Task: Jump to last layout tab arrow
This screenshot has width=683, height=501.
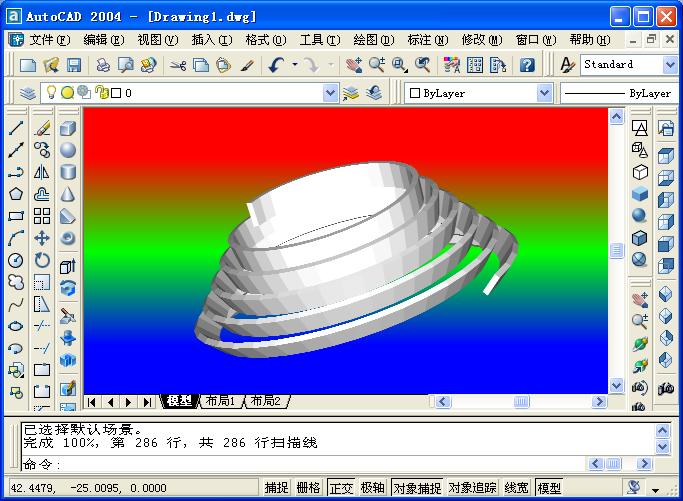Action: click(147, 402)
